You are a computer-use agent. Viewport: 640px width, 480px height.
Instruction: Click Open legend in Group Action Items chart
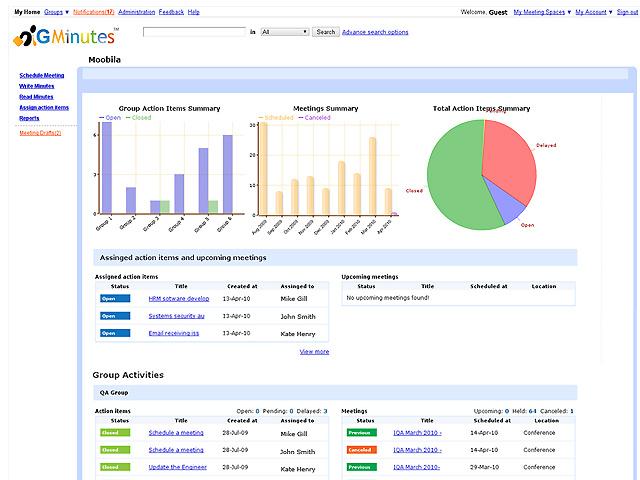[x=110, y=118]
